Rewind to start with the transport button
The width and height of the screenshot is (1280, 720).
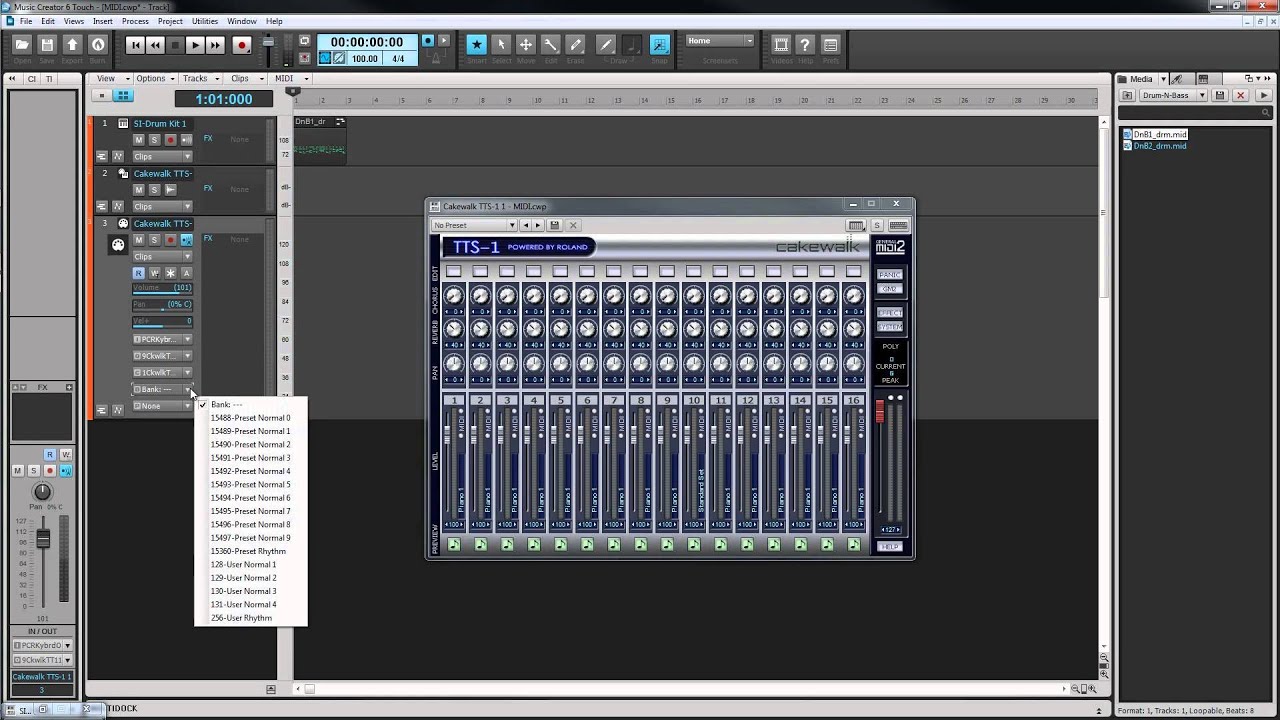(135, 45)
